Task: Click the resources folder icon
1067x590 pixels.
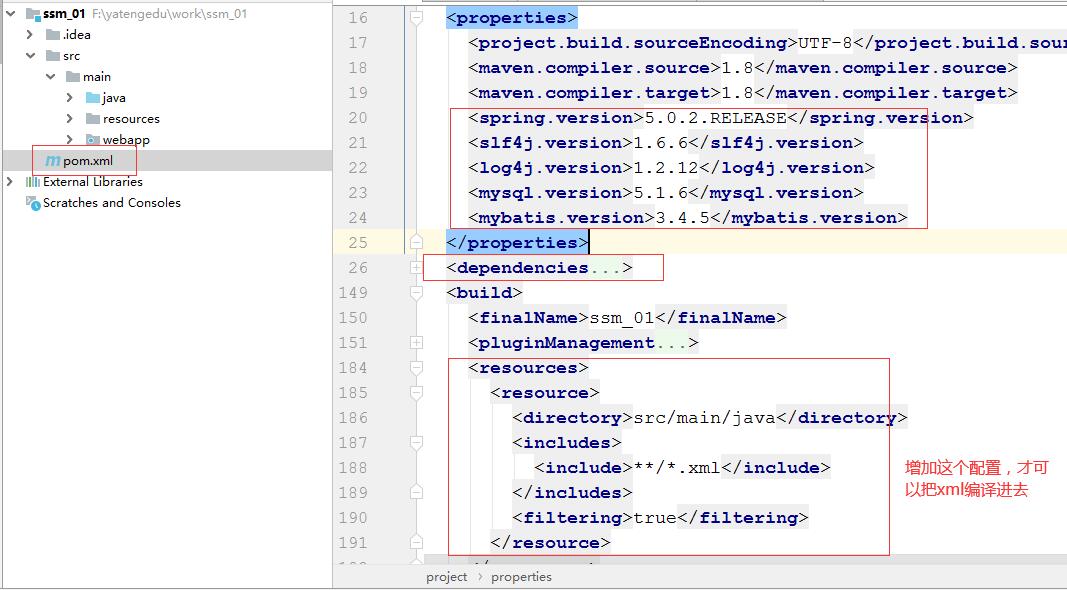Action: tap(92, 119)
